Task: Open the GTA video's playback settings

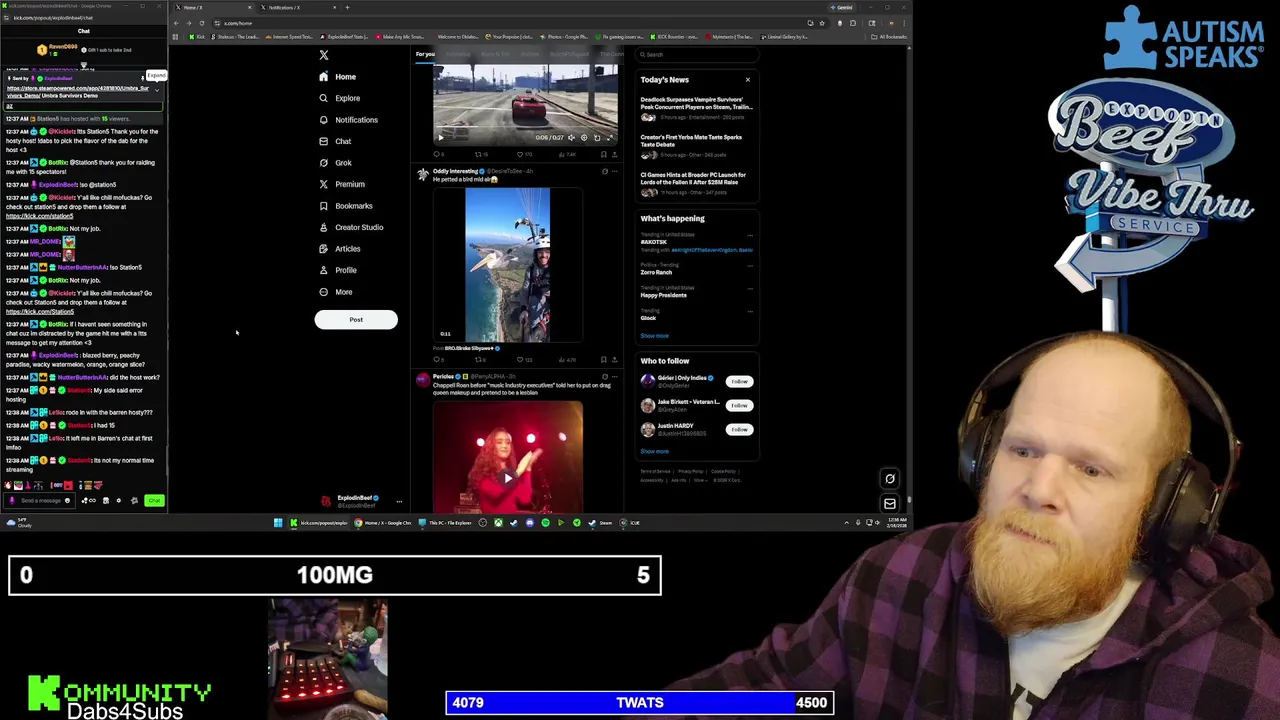Action: tap(584, 138)
